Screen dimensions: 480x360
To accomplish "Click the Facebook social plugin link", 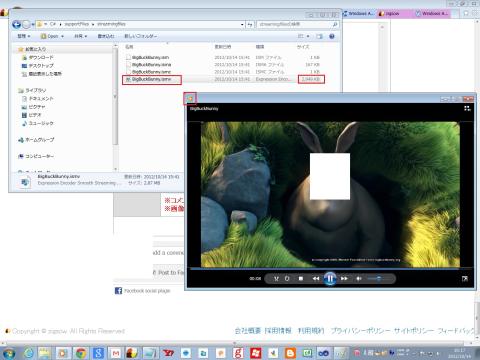I will pos(147,291).
